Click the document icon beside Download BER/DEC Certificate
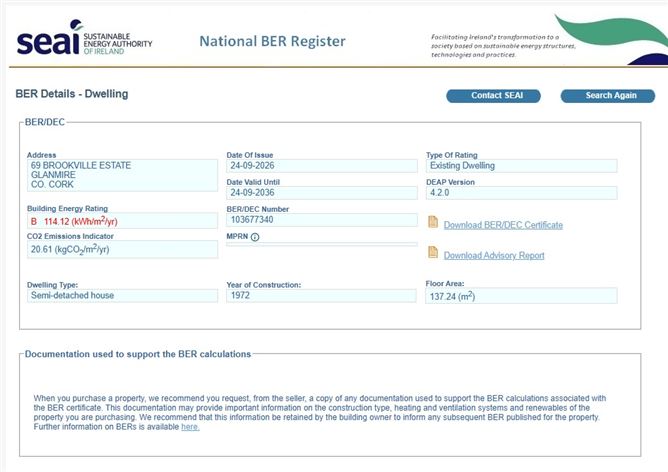 433,222
